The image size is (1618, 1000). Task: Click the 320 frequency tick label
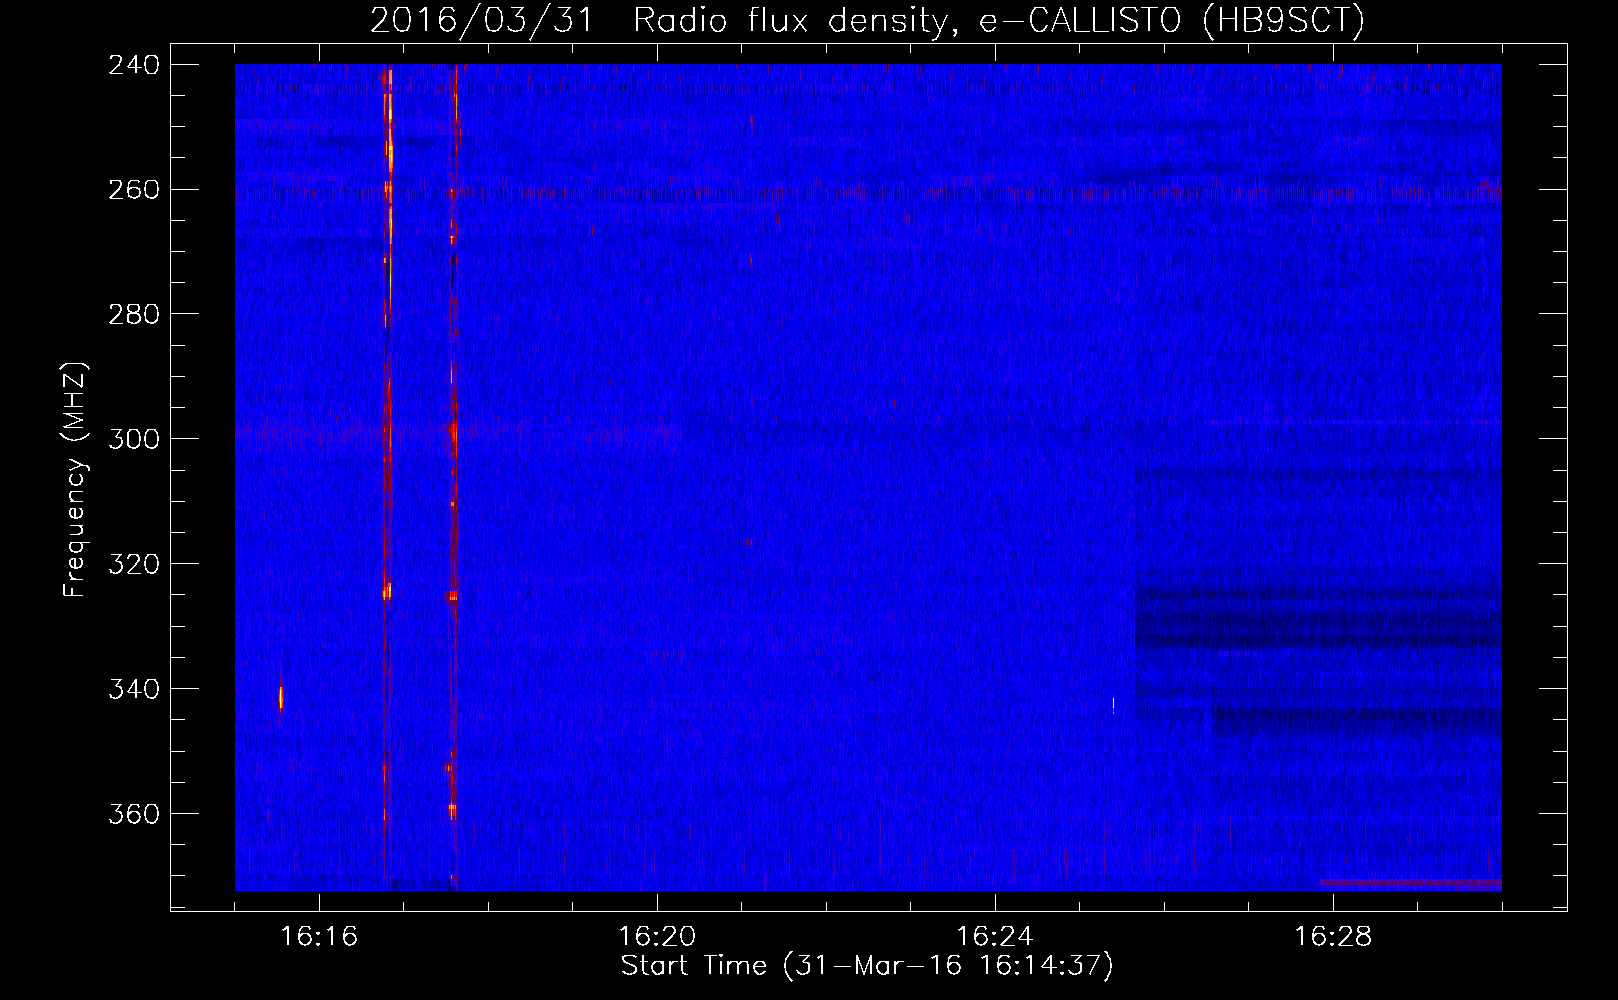point(134,565)
